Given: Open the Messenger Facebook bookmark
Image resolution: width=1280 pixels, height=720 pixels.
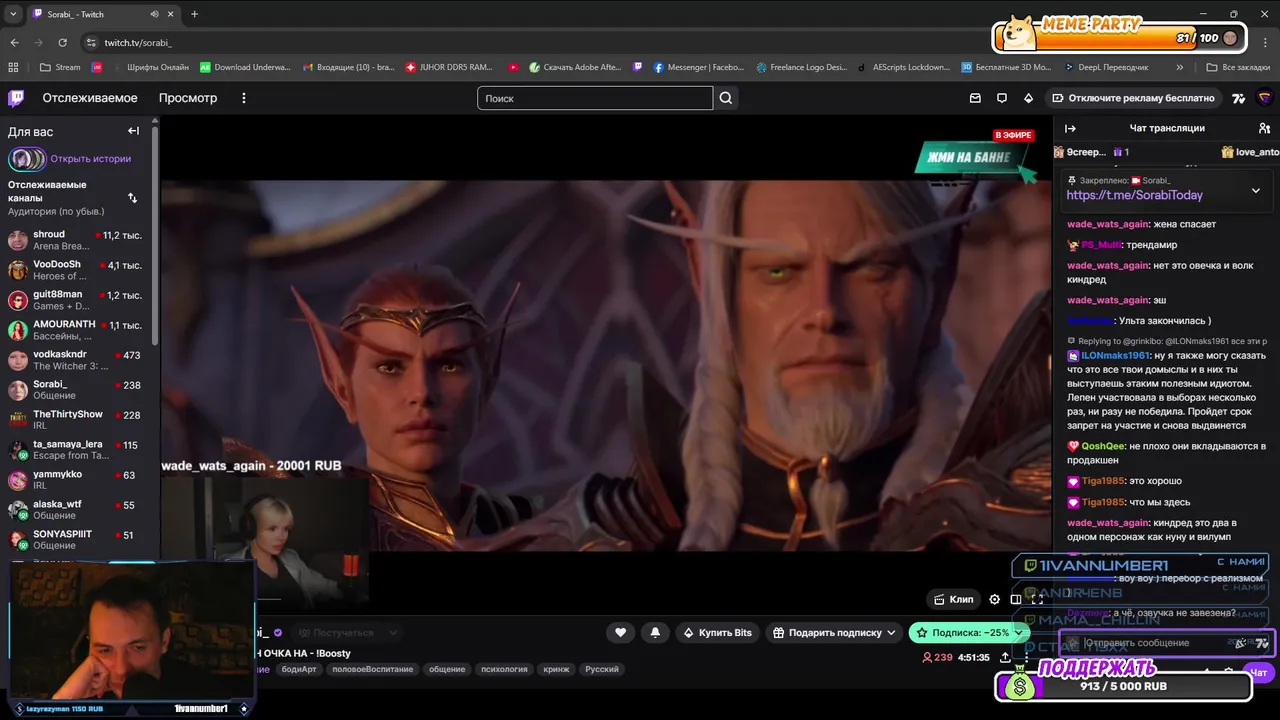Looking at the screenshot, I should pyautogui.click(x=698, y=67).
